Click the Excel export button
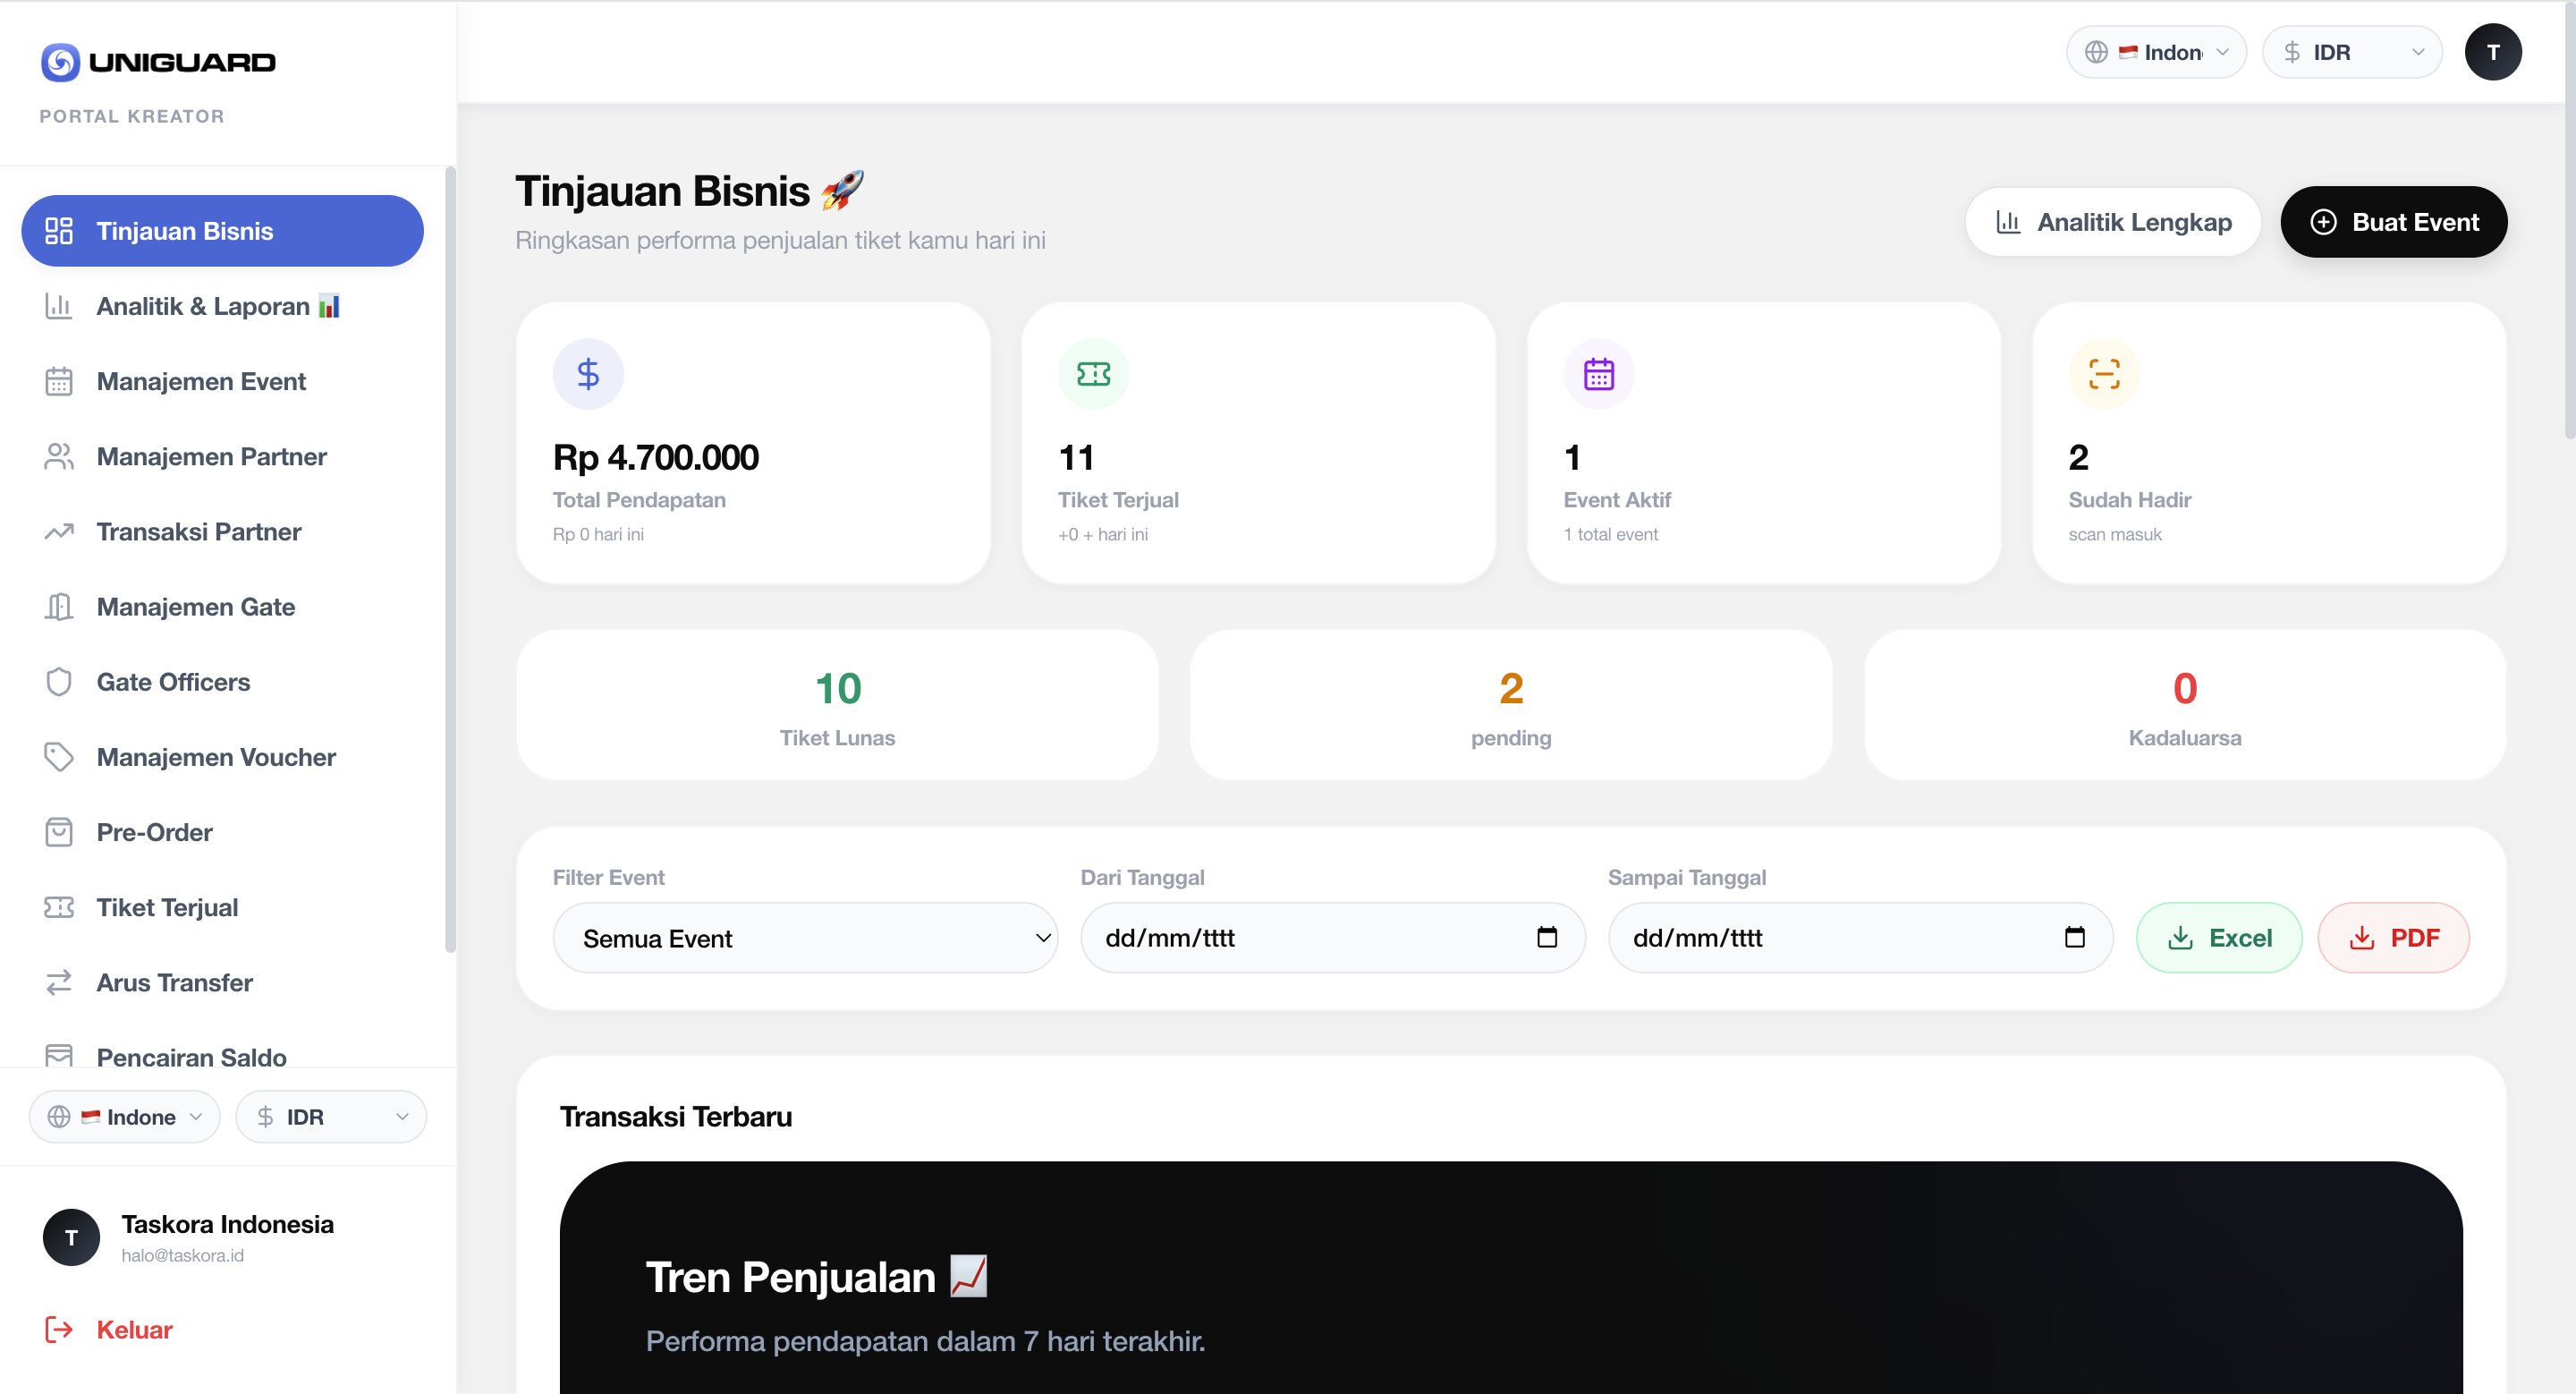Viewport: 2576px width, 1394px height. click(x=2218, y=937)
